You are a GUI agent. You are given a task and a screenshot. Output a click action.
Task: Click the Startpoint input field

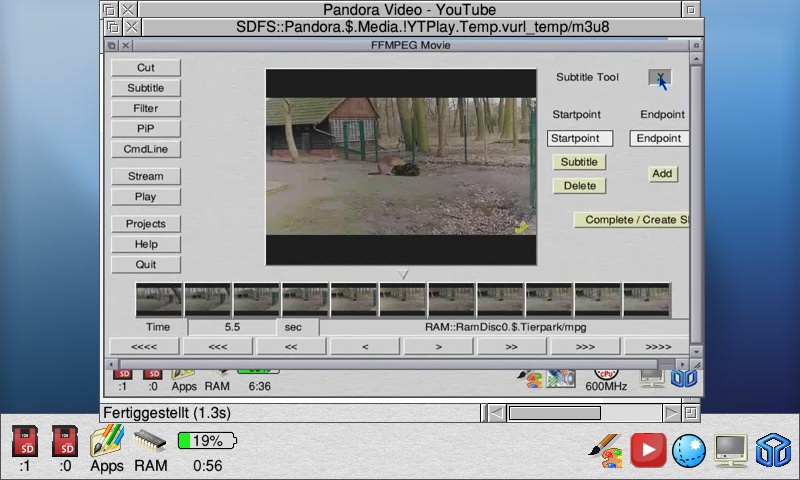pyautogui.click(x=579, y=139)
